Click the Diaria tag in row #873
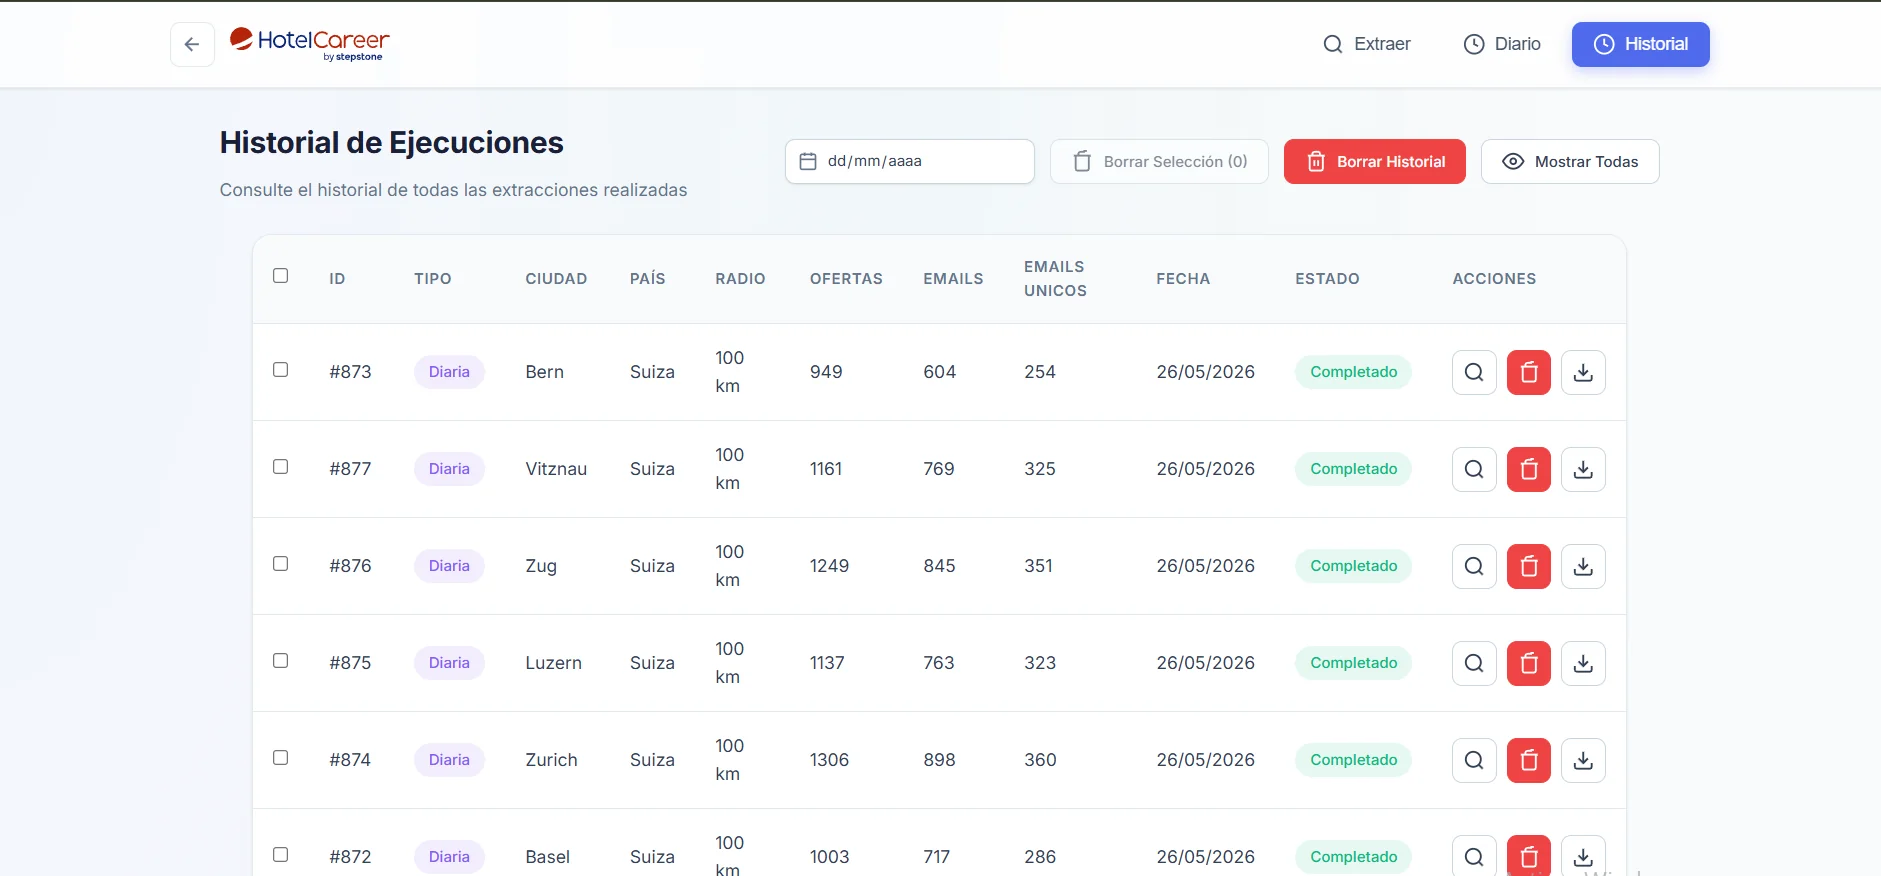Screen dimensions: 1881x876 click(x=449, y=372)
